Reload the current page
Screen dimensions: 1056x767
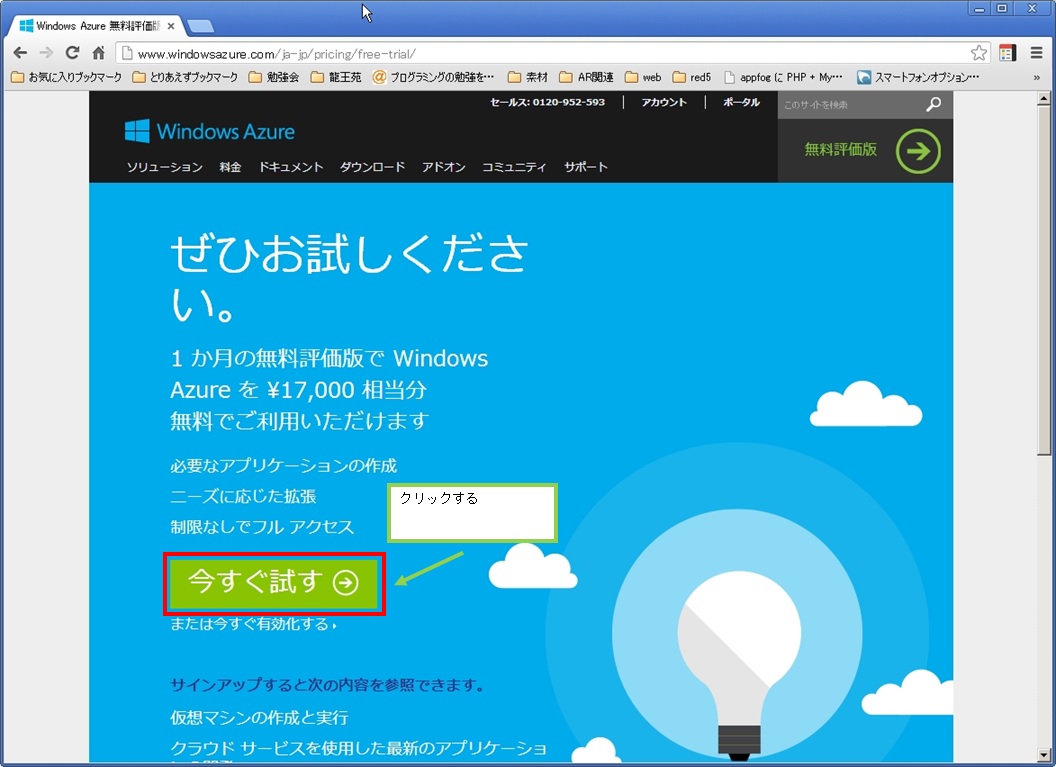click(72, 53)
